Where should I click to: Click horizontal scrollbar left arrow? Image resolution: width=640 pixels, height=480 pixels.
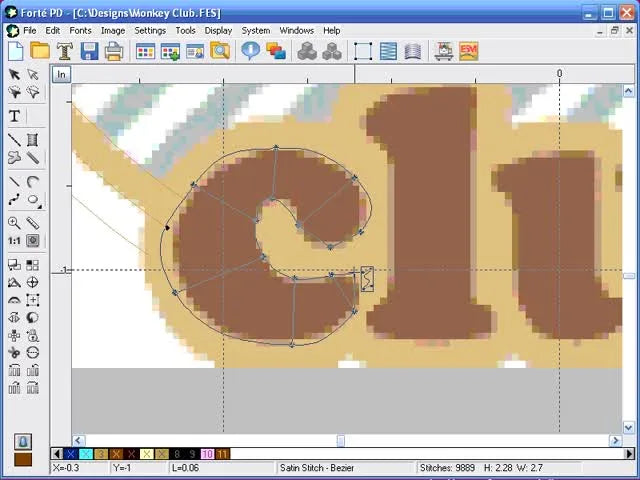(79, 440)
